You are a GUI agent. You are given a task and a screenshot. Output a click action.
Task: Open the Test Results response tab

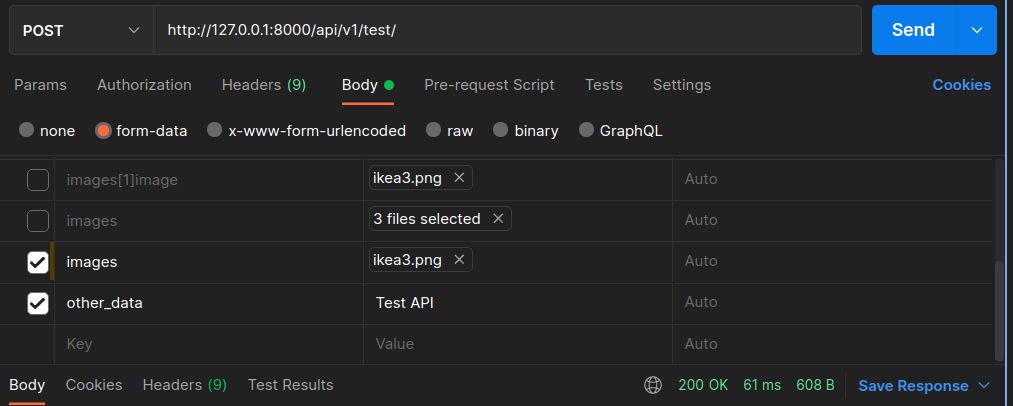290,385
